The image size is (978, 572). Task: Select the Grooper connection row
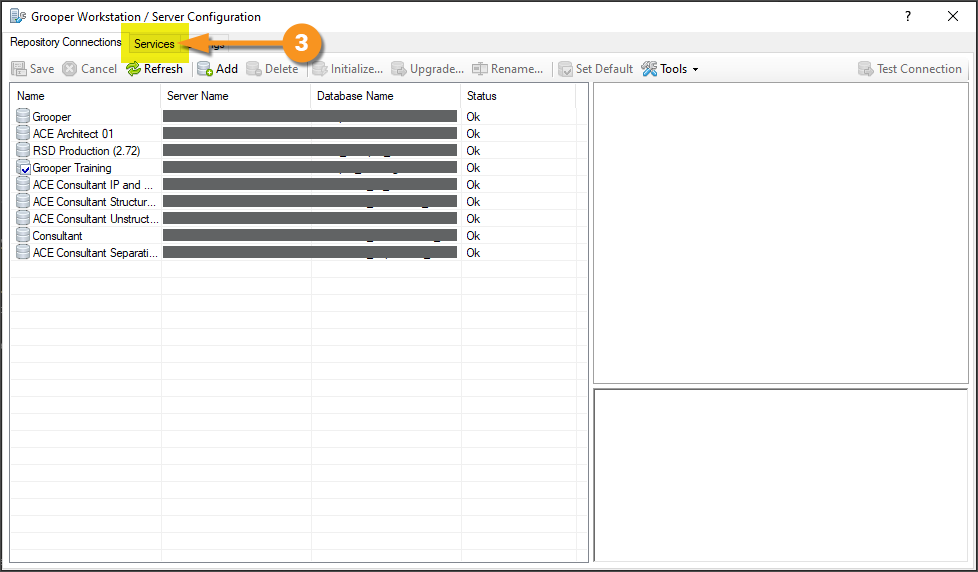tap(299, 117)
